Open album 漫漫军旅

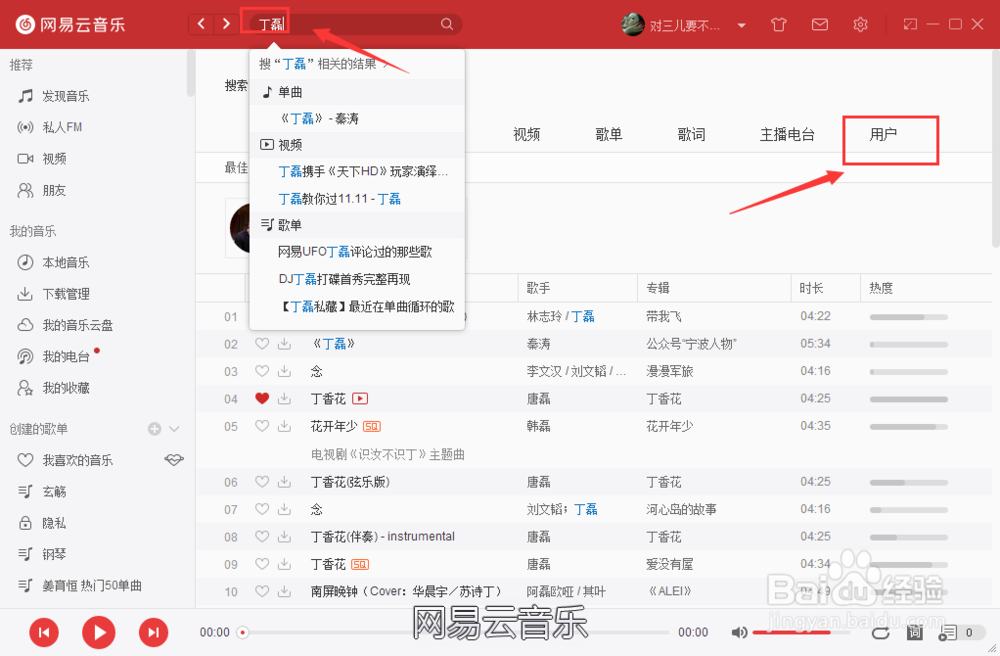pyautogui.click(x=670, y=371)
